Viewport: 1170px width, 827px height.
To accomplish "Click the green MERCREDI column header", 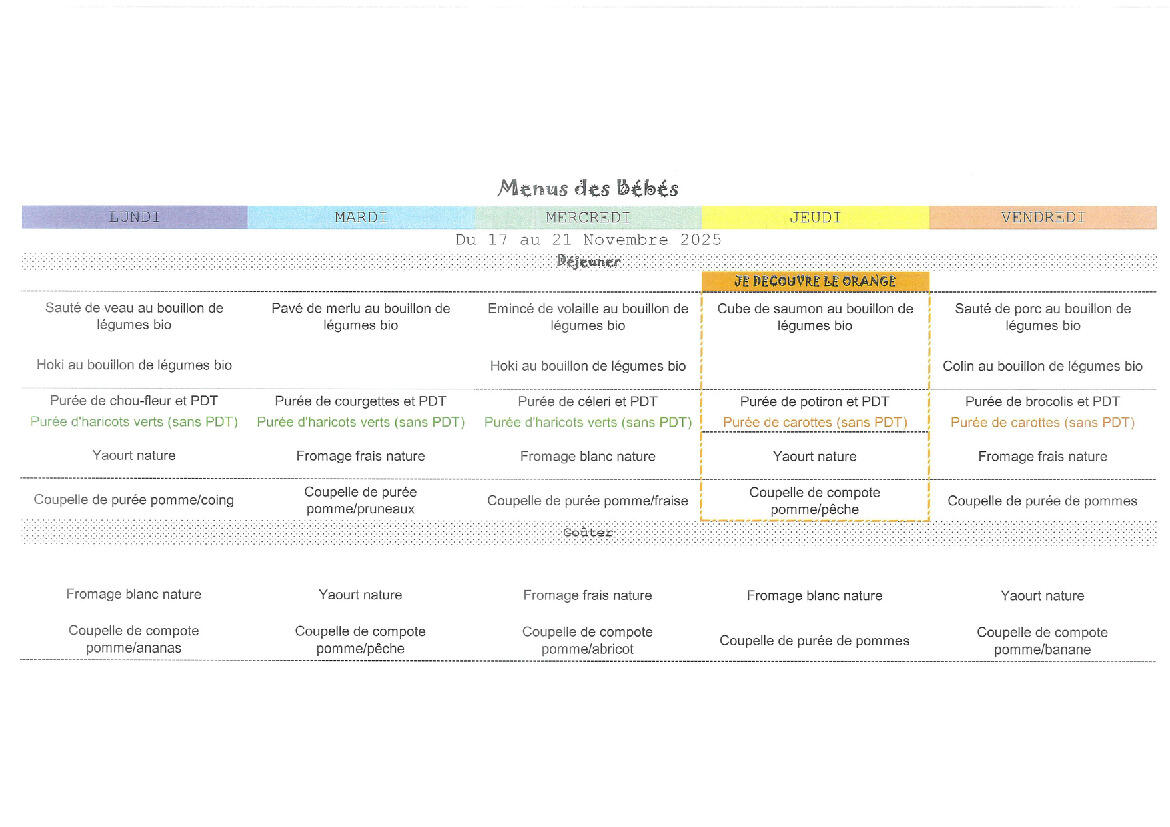I will point(588,217).
